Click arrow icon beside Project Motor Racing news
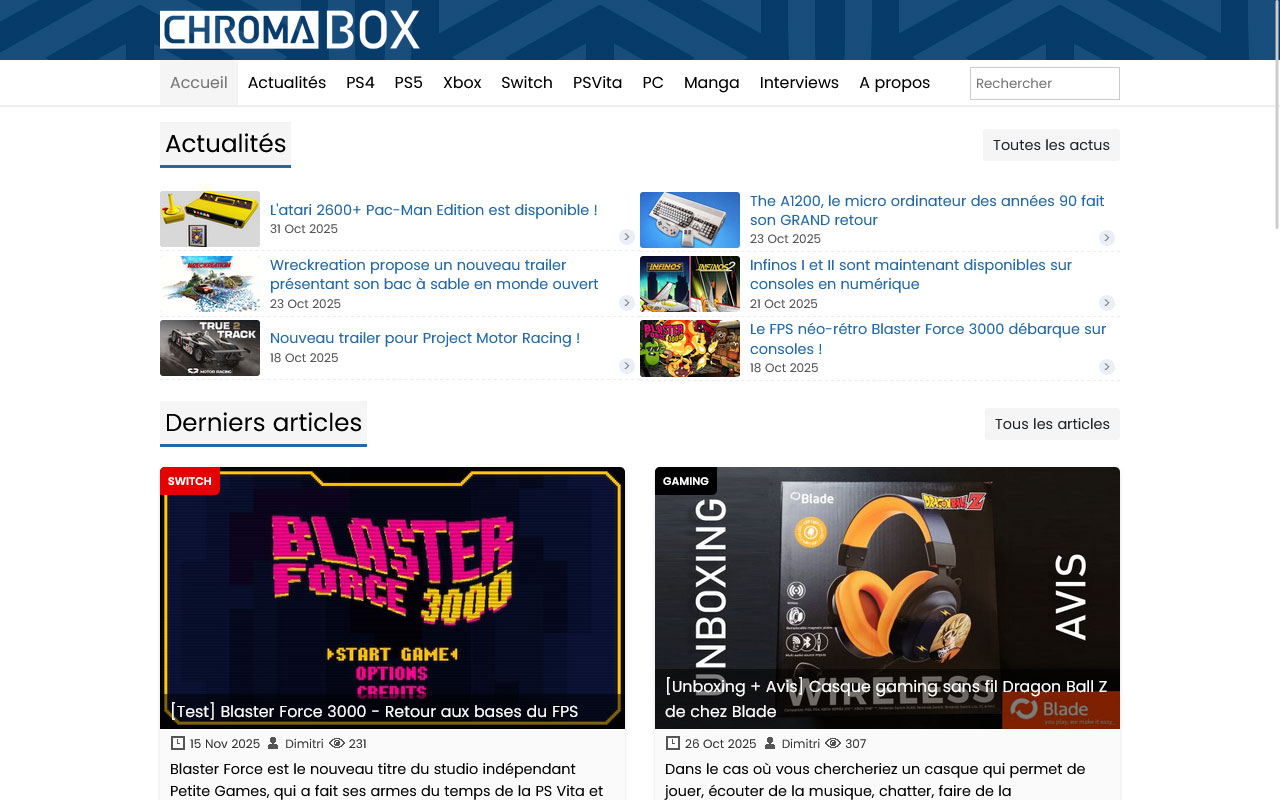The image size is (1280, 800). tap(627, 366)
